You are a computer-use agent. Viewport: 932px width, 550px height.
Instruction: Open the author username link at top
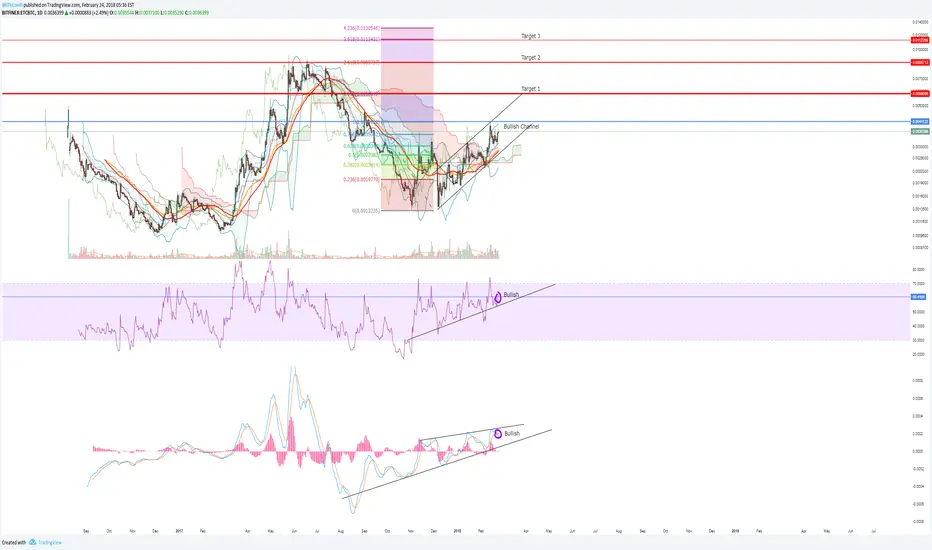click(x=12, y=4)
